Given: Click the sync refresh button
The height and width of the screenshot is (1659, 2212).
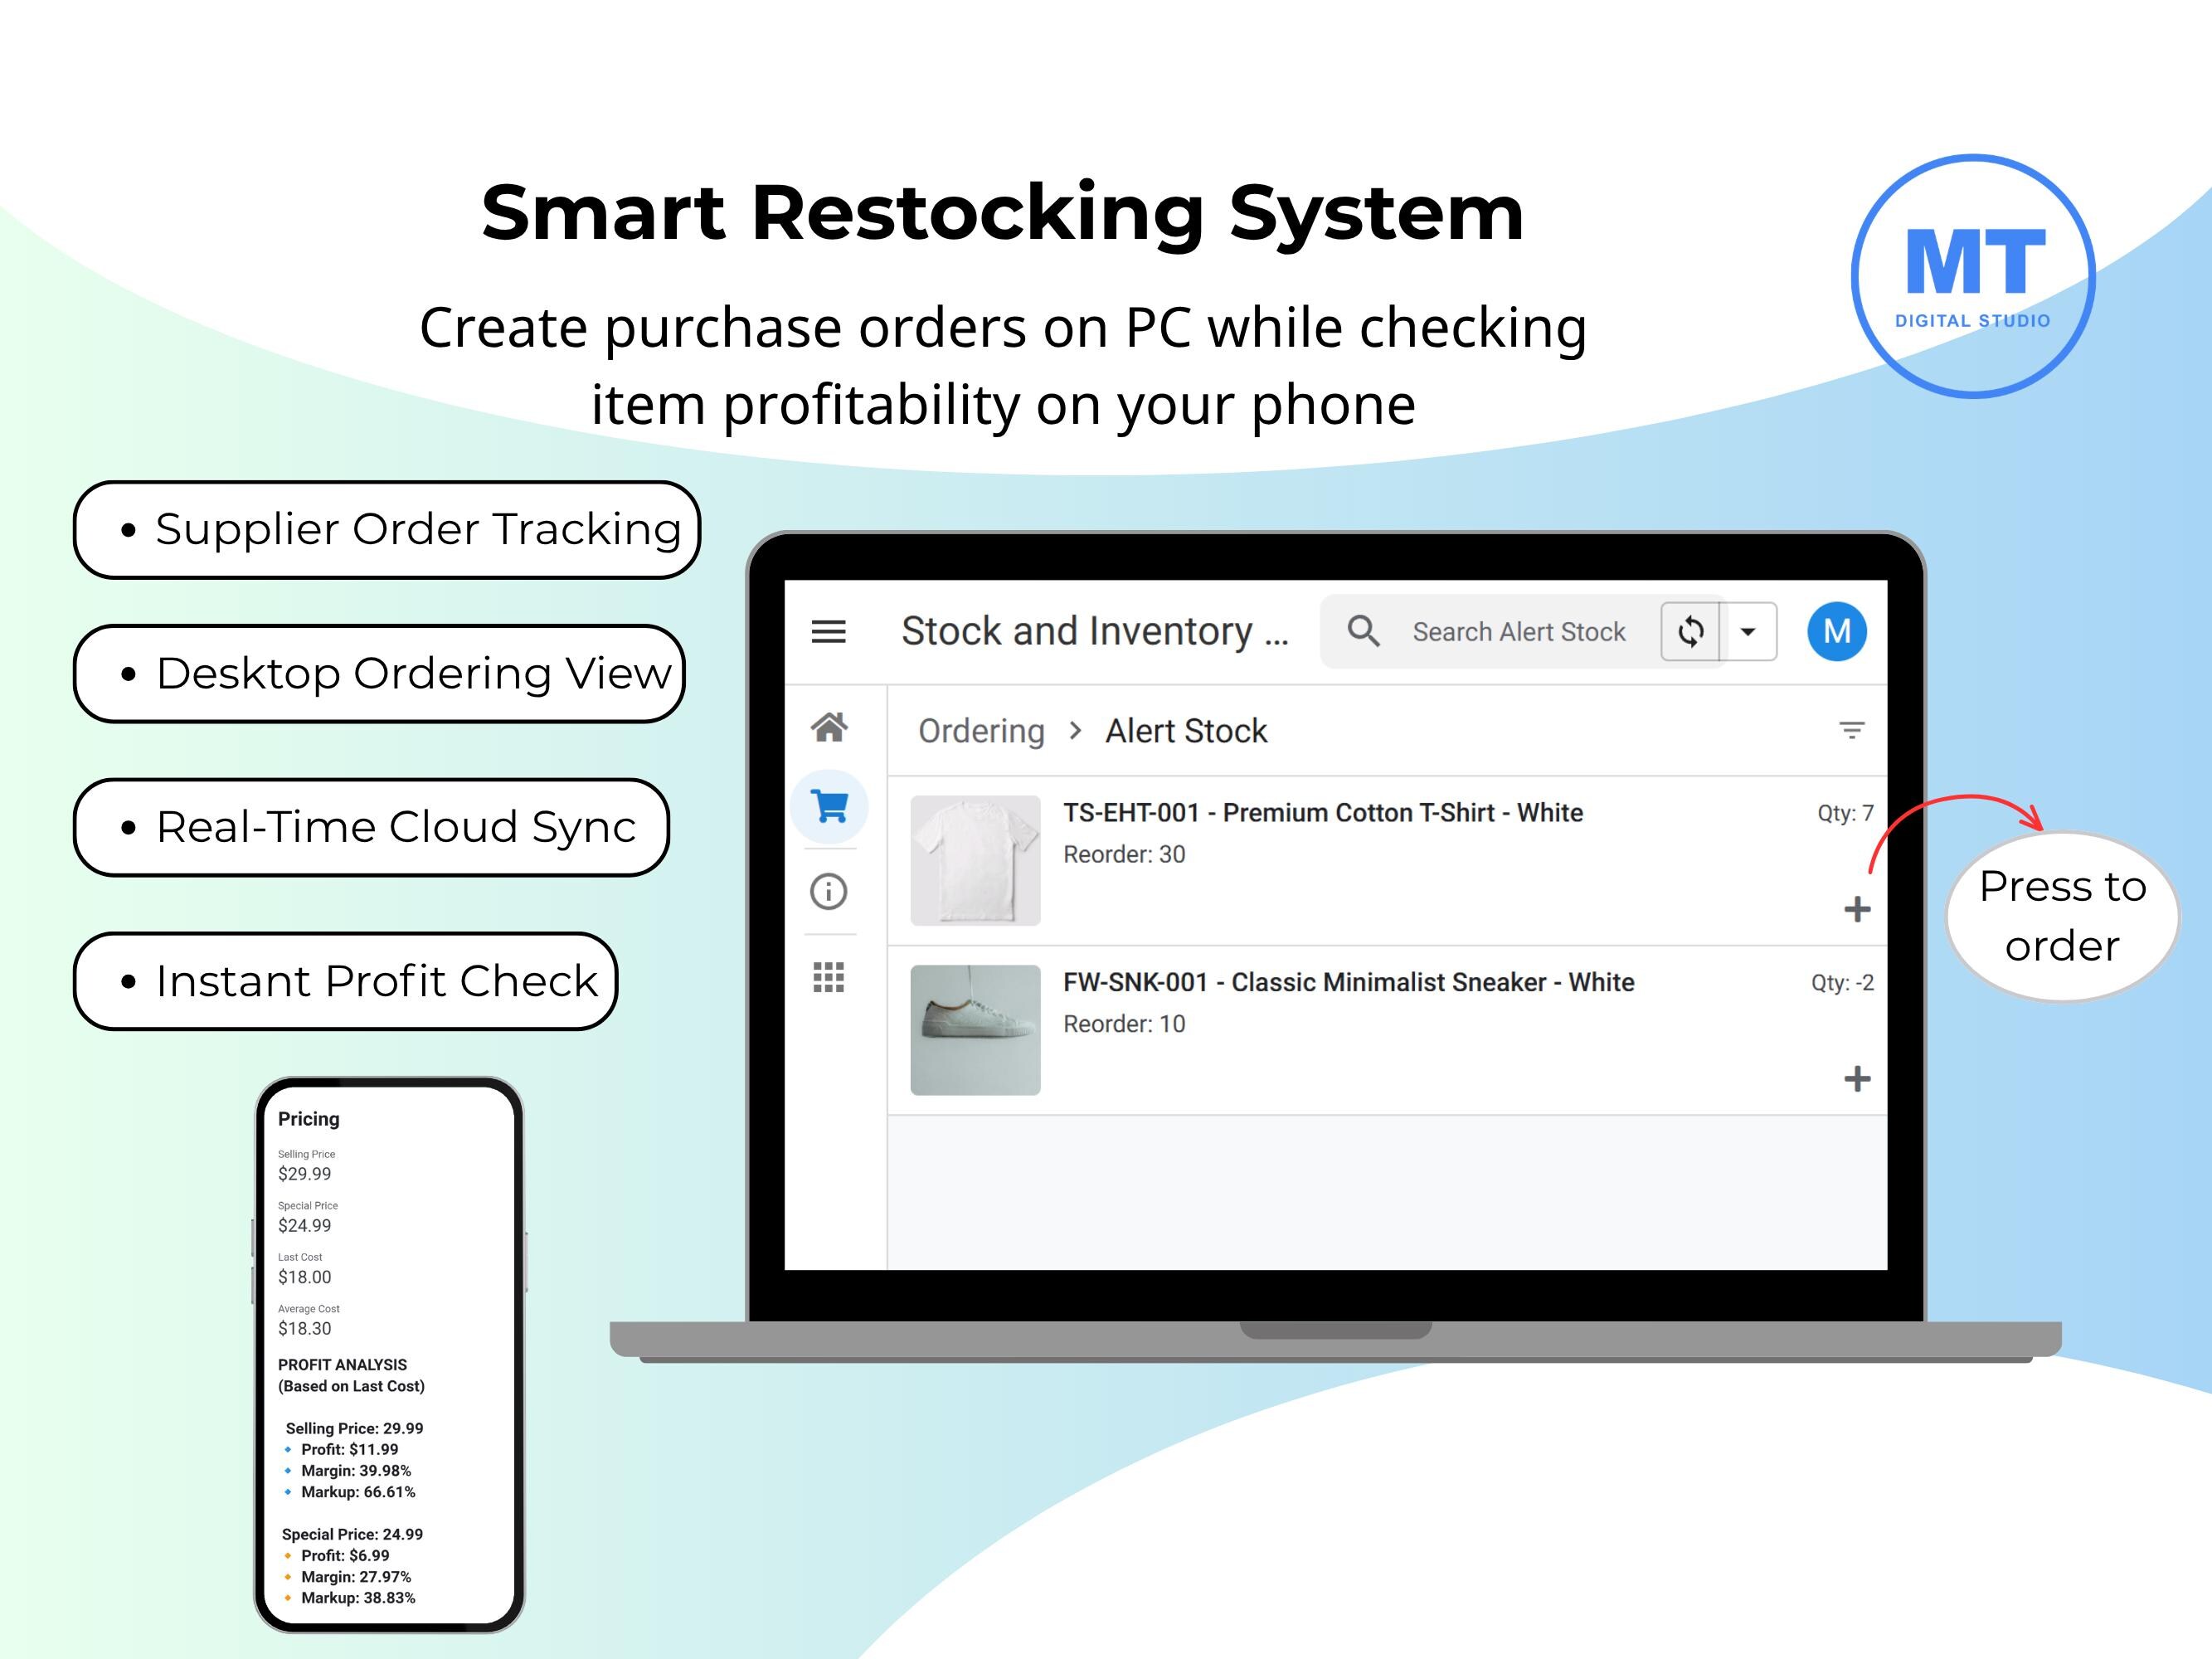Looking at the screenshot, I should pos(1690,632).
